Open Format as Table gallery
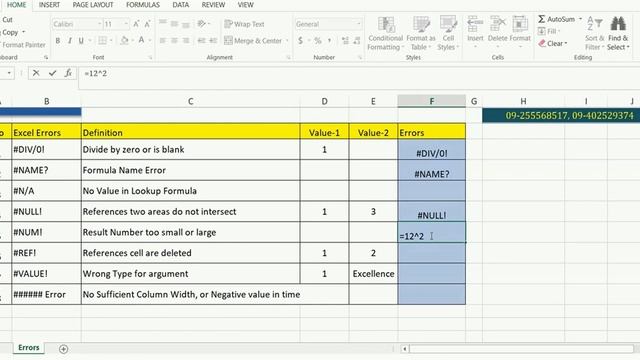640x360 pixels. coord(420,33)
